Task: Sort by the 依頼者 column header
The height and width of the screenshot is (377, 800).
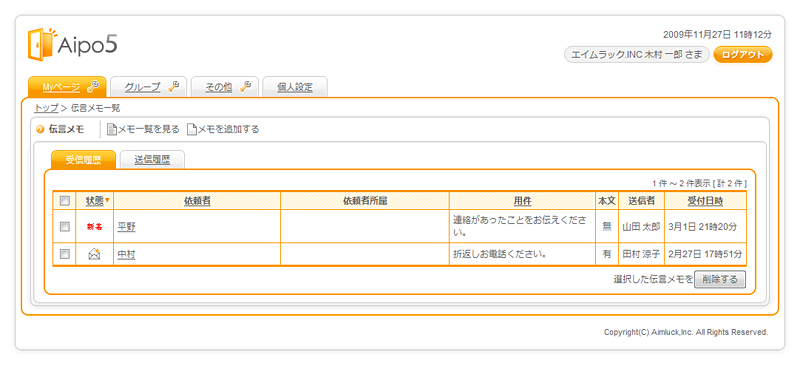Action: coord(197,201)
